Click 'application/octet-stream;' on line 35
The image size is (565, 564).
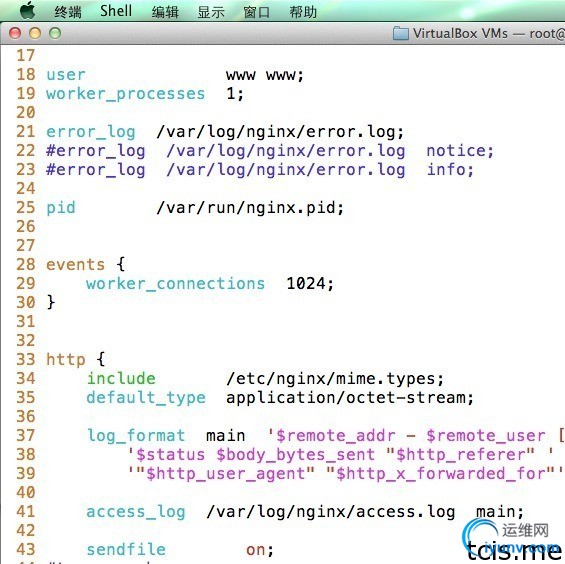click(x=350, y=398)
